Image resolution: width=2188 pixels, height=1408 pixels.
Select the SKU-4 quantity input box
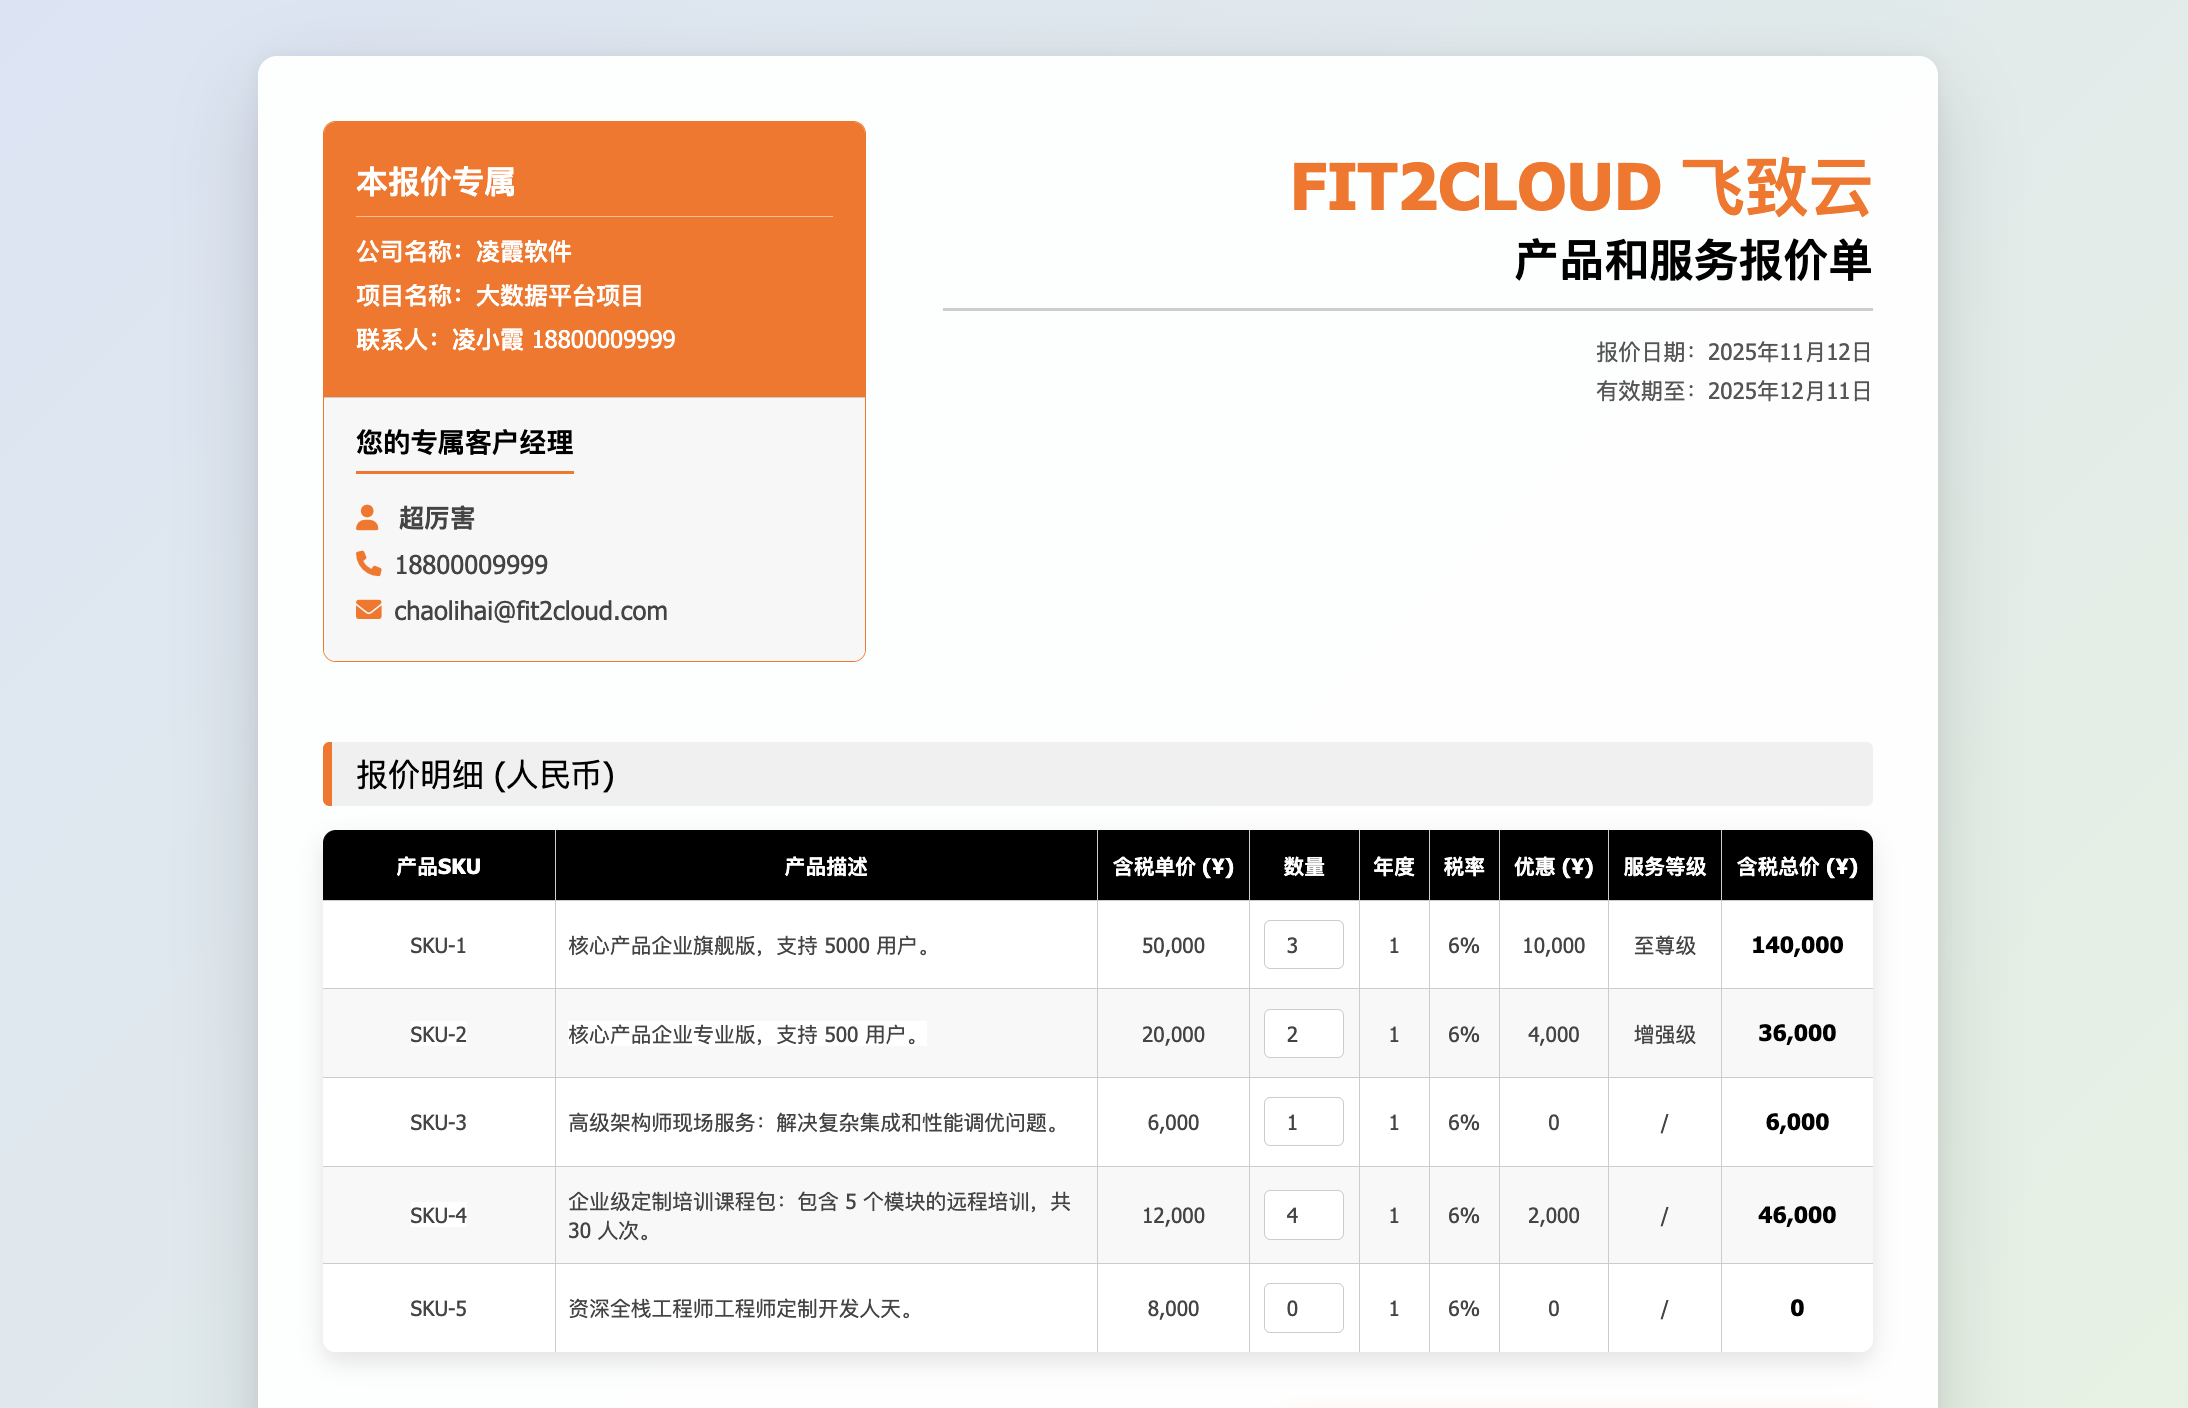(1302, 1215)
